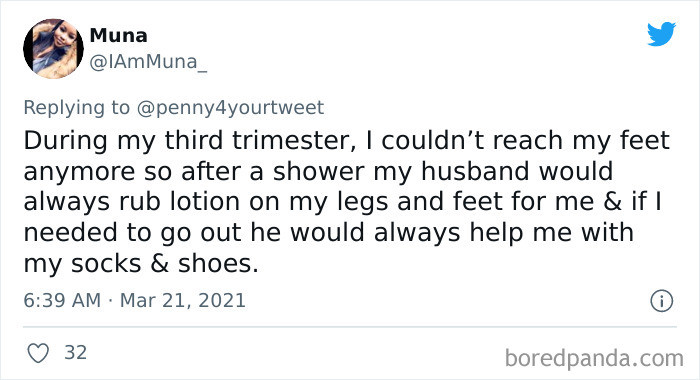Open the Mar 21, 2021 date

click(183, 300)
